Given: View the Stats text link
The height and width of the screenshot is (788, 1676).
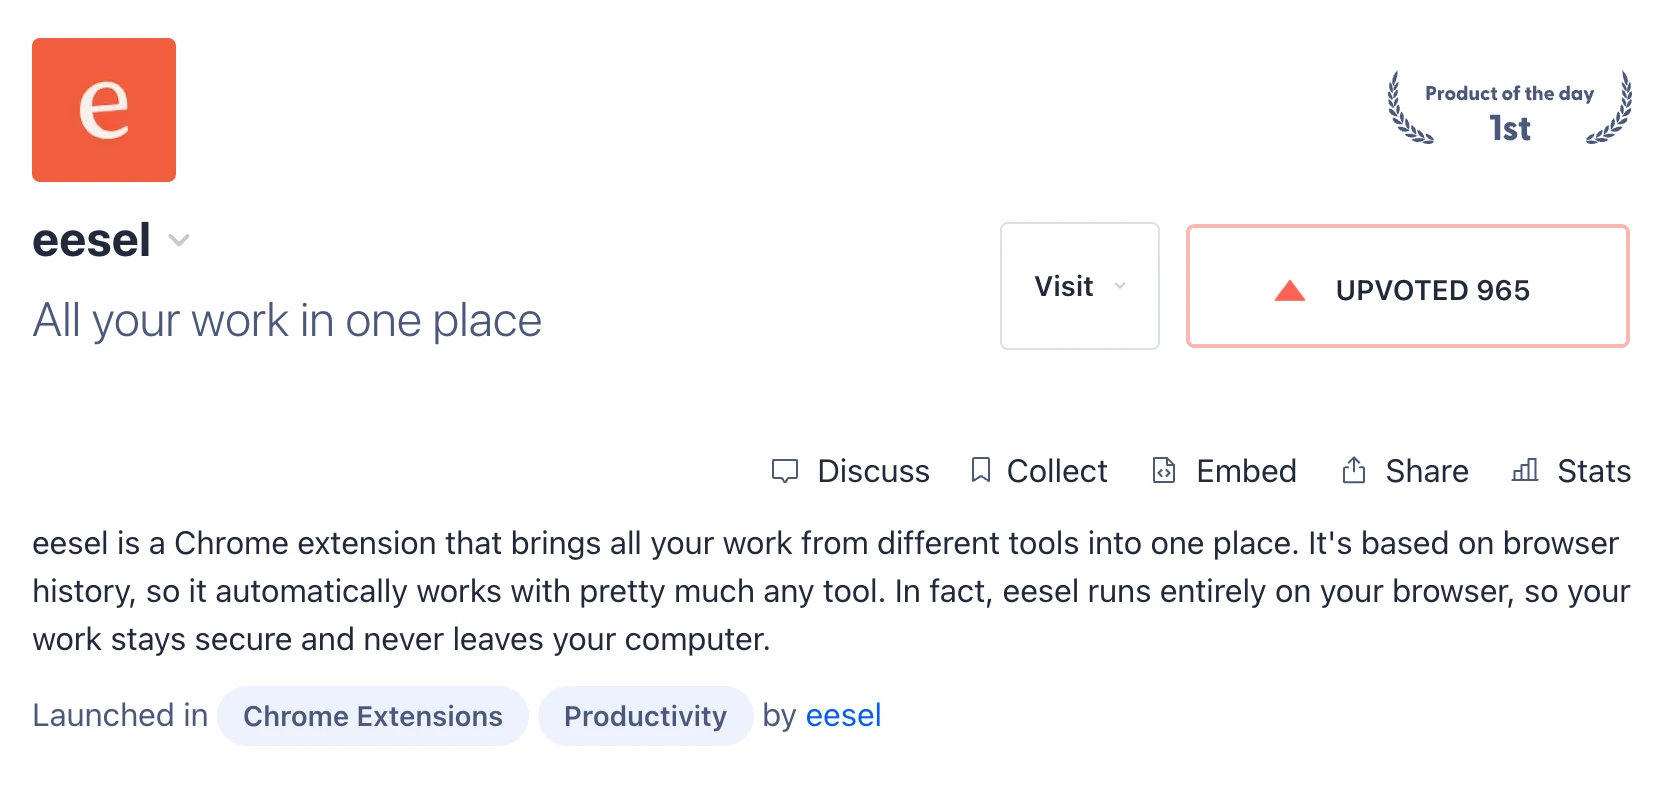Looking at the screenshot, I should coord(1594,471).
